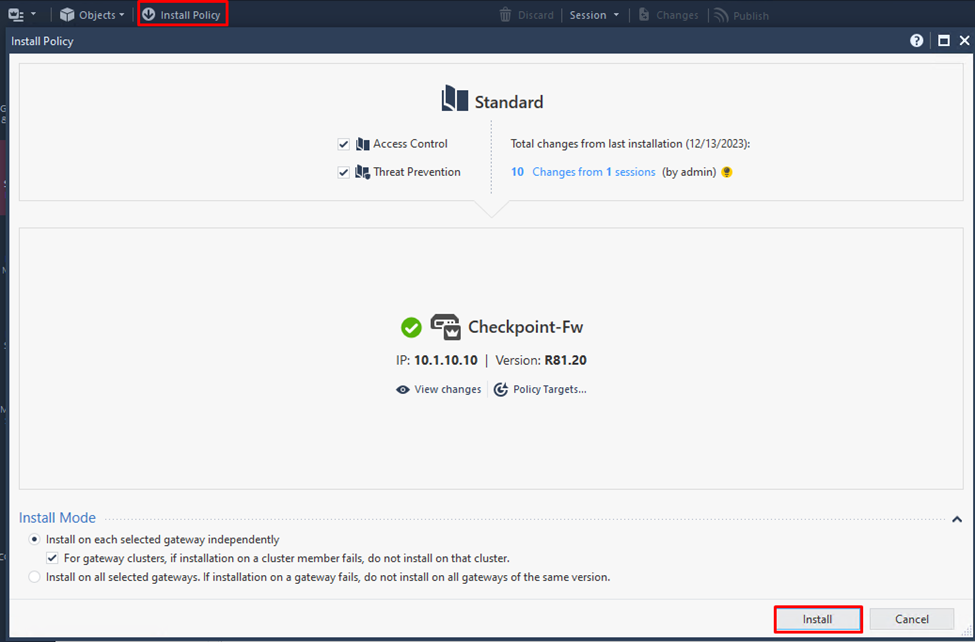Uncheck the Access Control checkbox
The width and height of the screenshot is (975, 642).
[343, 144]
